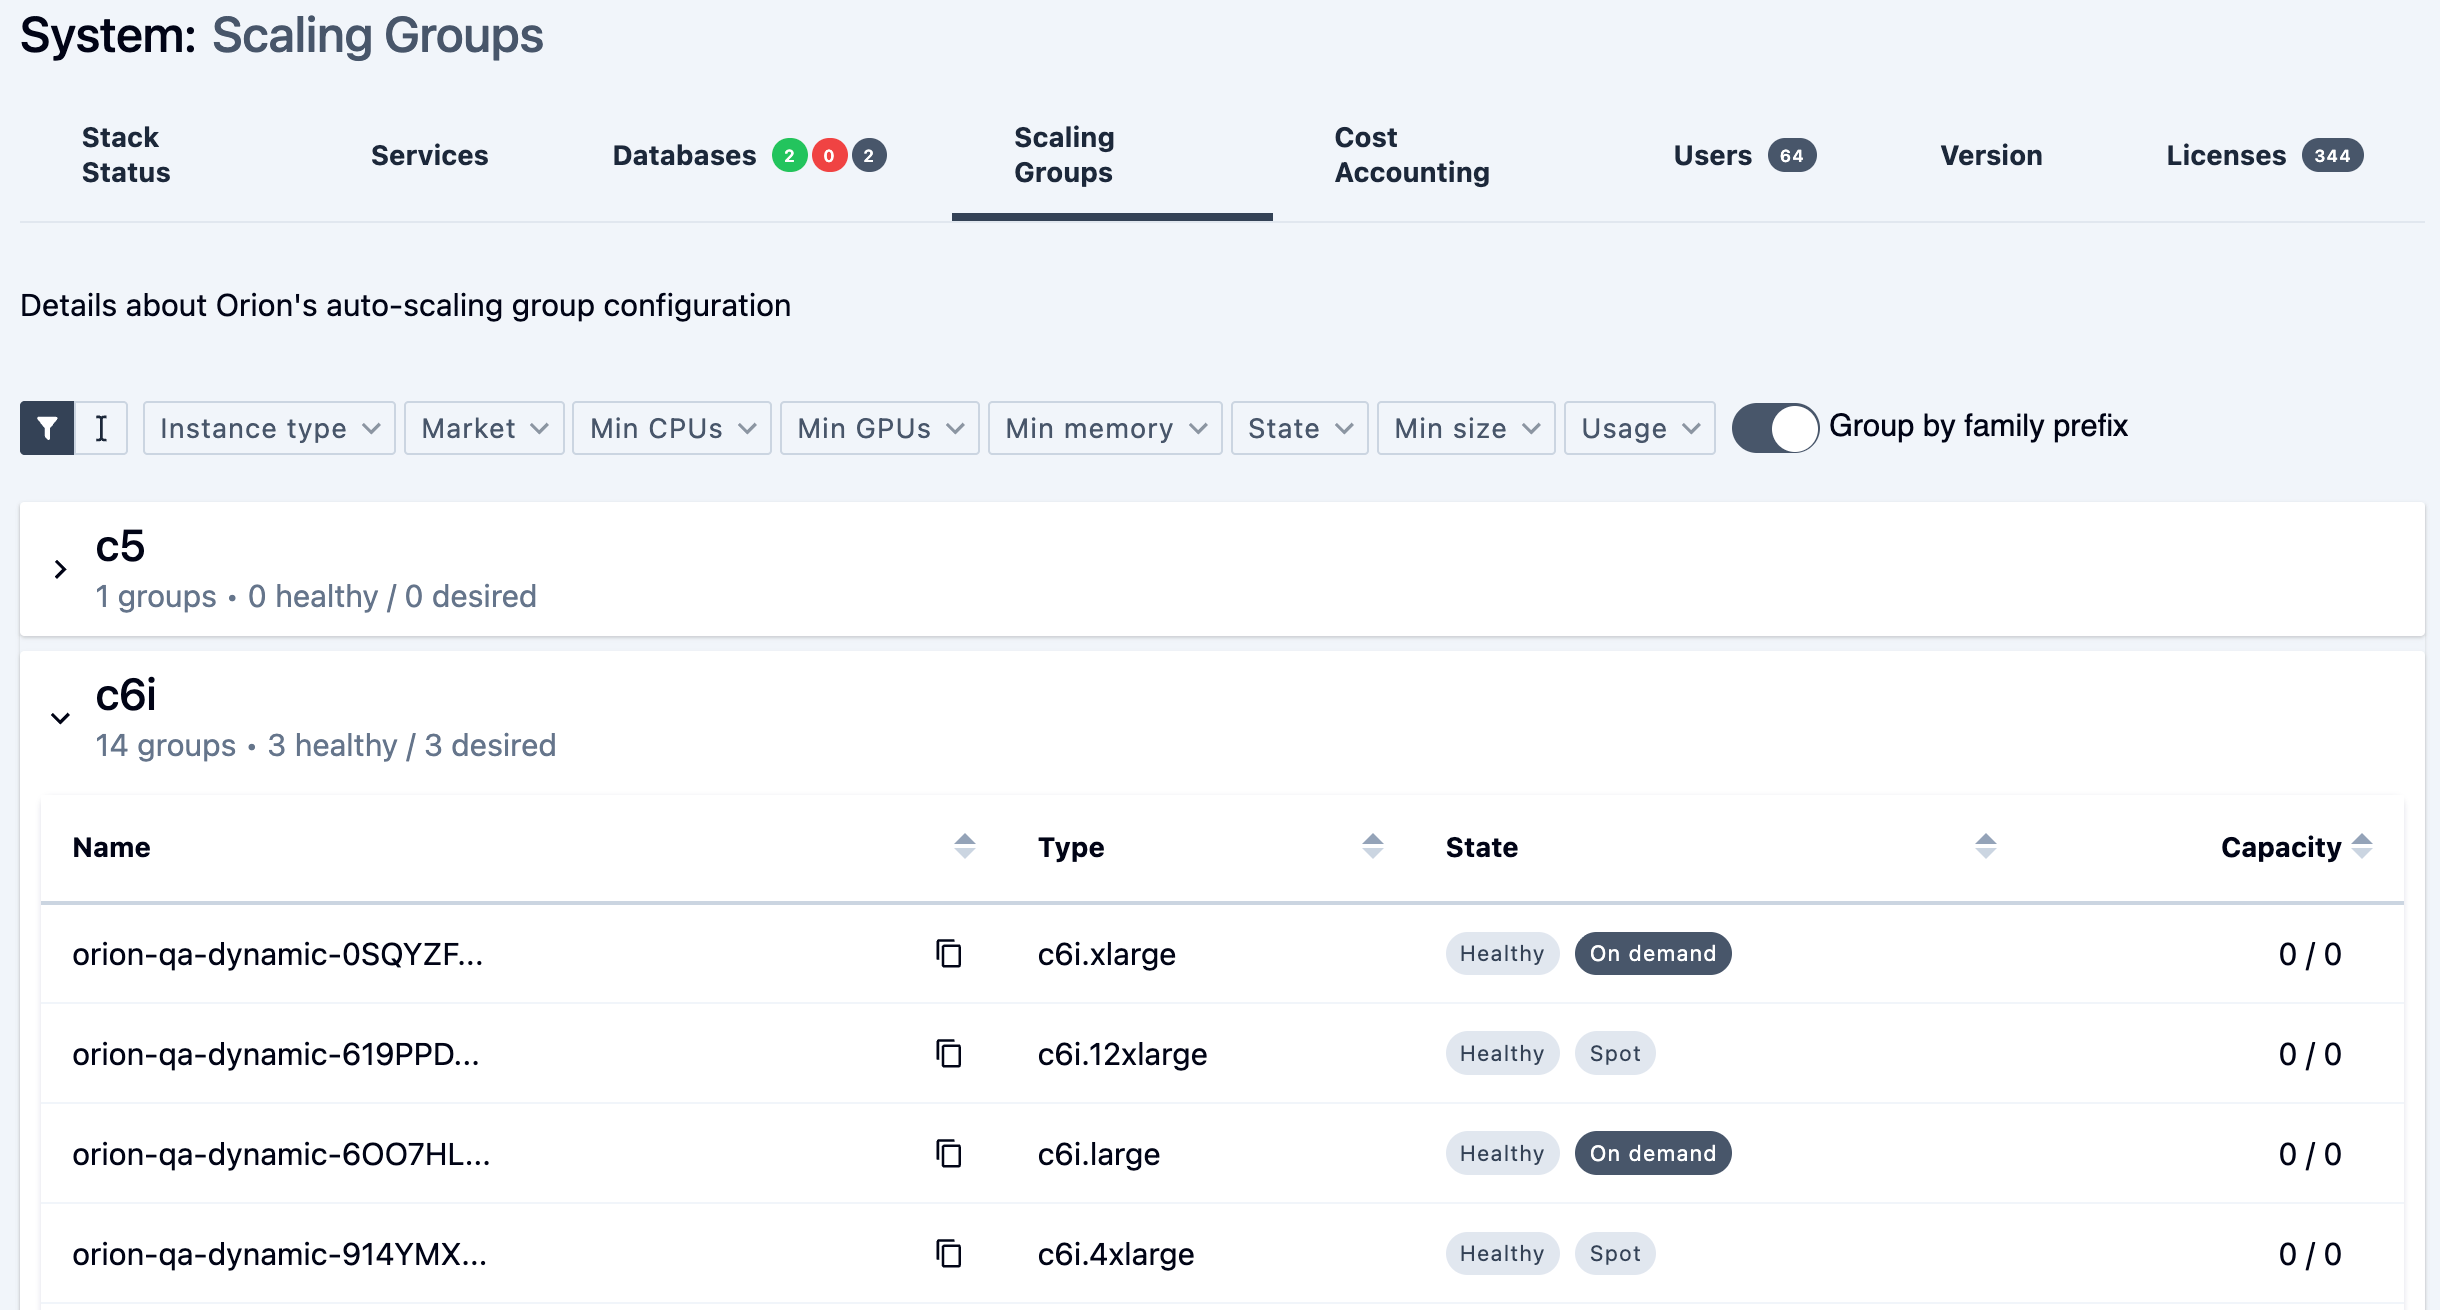Click Spot badge in c6i.4xlarge row
Screen dimensions: 2440x1310
point(1615,1254)
